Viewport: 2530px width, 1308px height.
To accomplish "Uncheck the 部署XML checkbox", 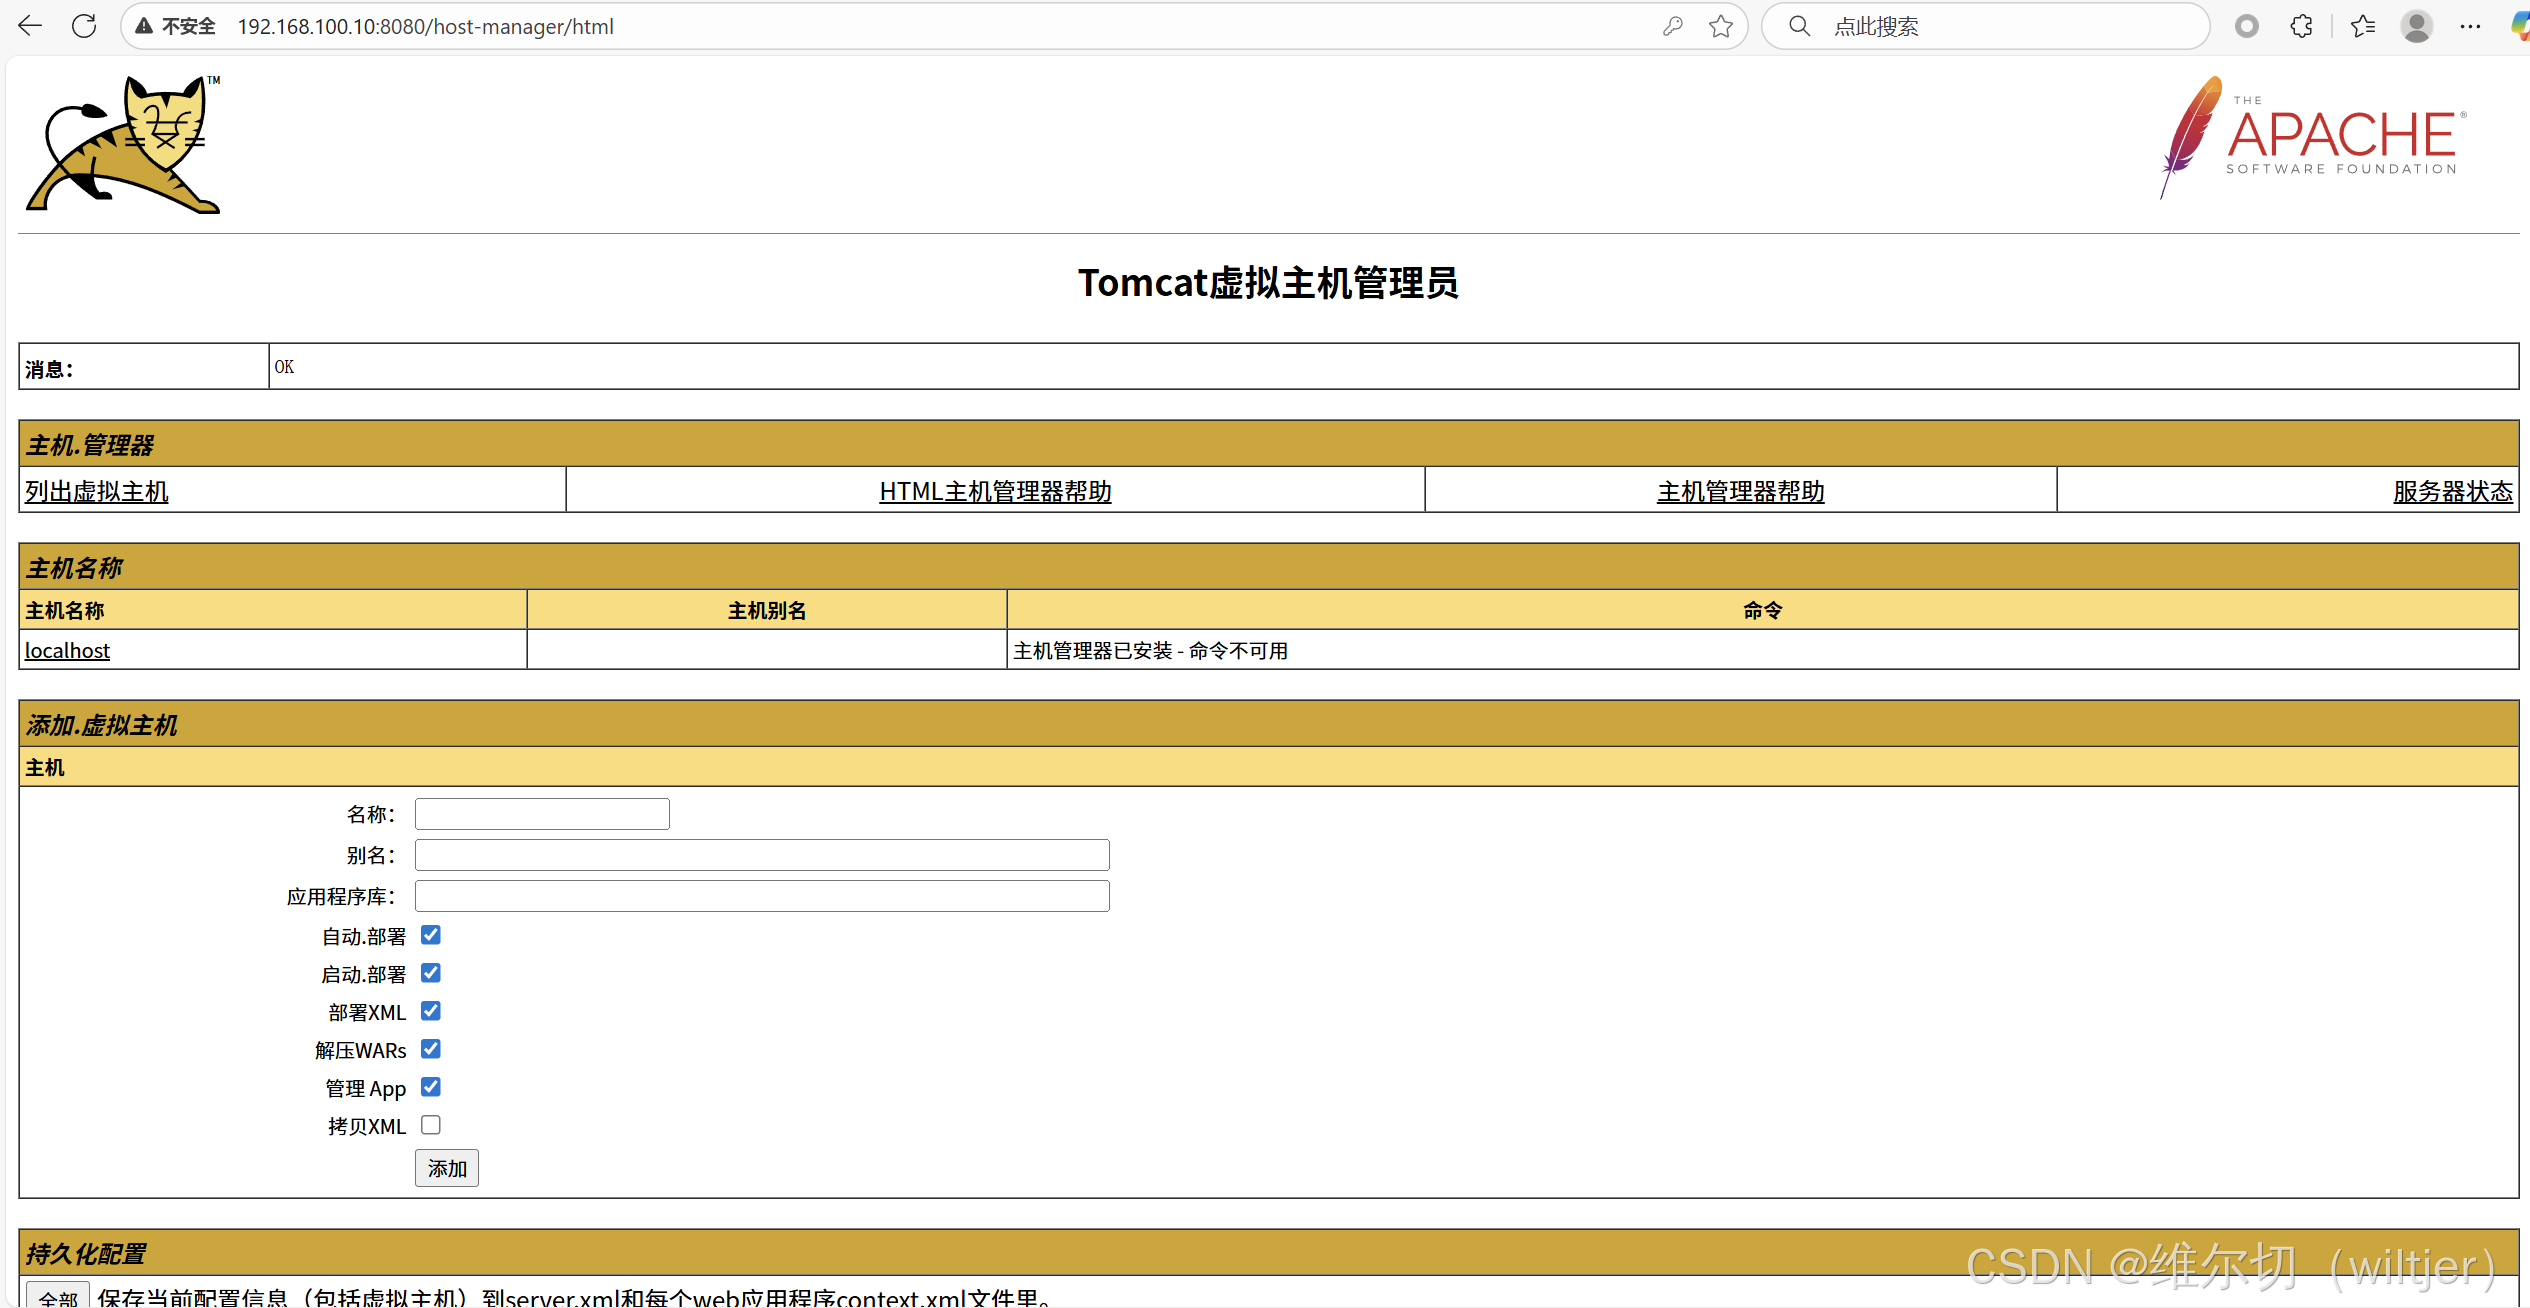I will (431, 1011).
